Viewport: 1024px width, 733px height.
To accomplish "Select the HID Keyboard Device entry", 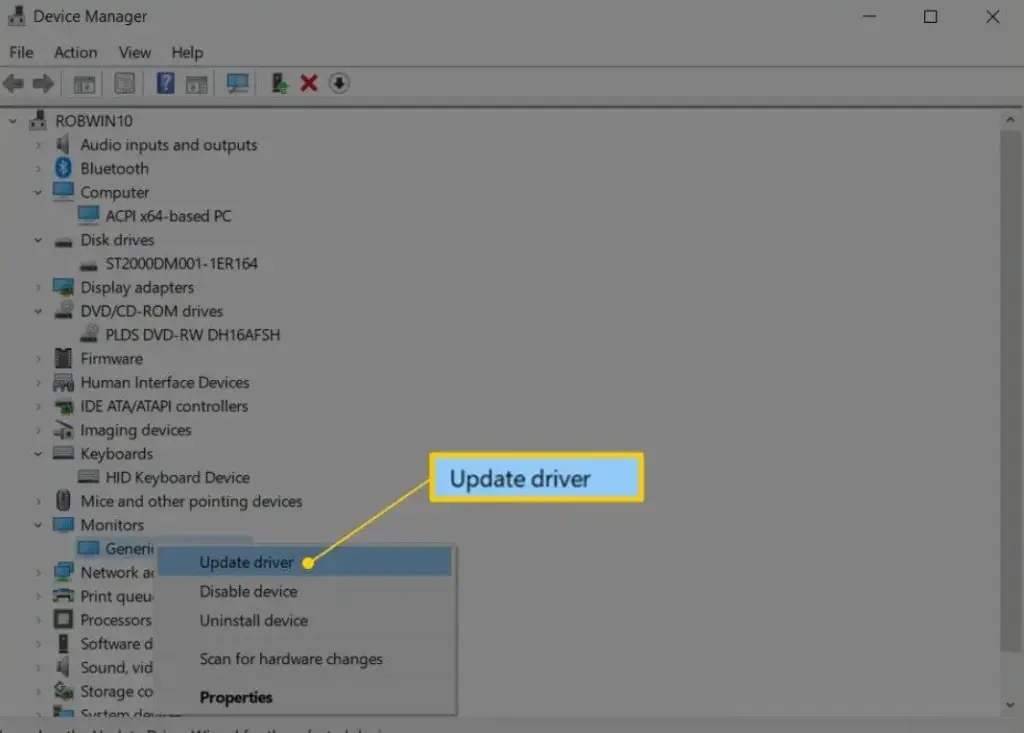I will pos(177,477).
